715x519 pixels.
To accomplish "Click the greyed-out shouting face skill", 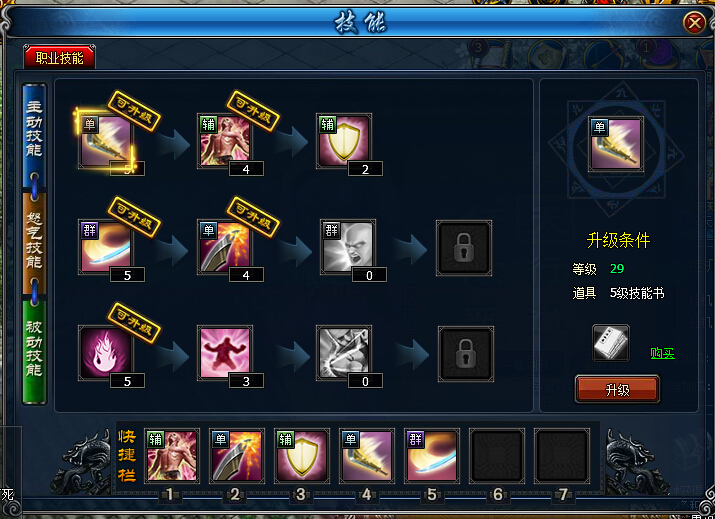I will tap(347, 247).
